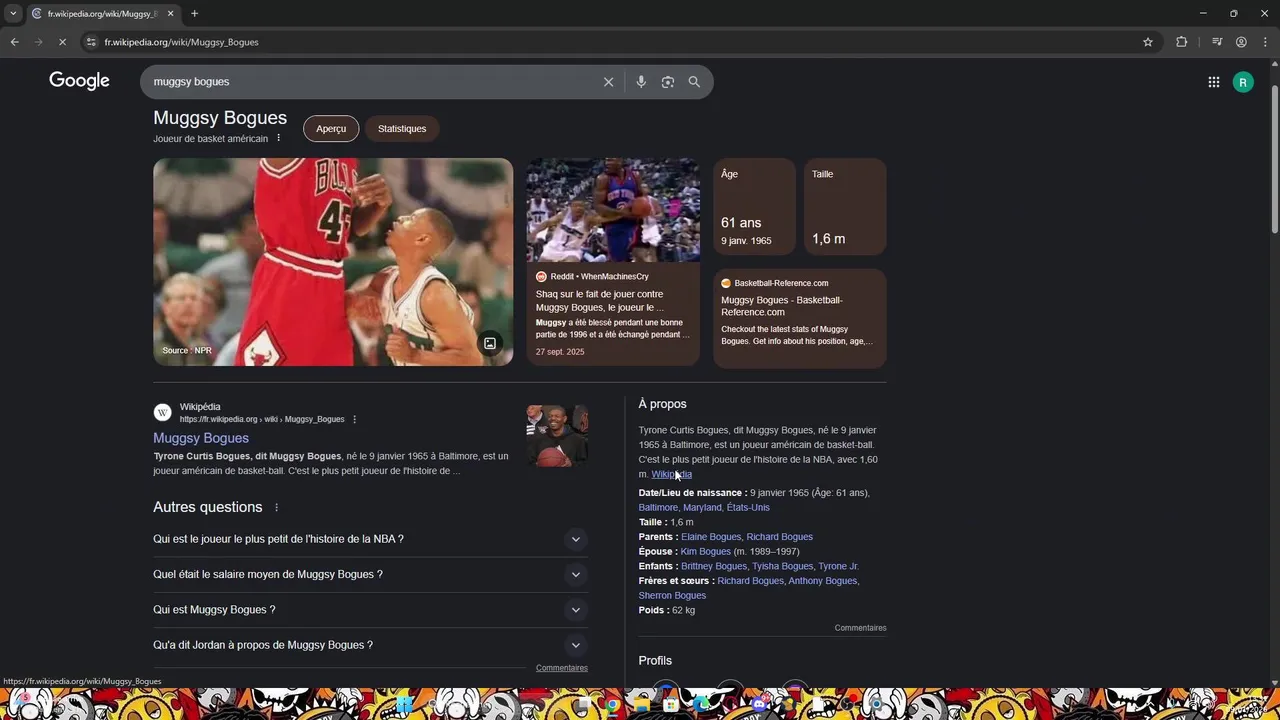Switch to the Statistiques tab
1280x720 pixels.
click(x=402, y=128)
